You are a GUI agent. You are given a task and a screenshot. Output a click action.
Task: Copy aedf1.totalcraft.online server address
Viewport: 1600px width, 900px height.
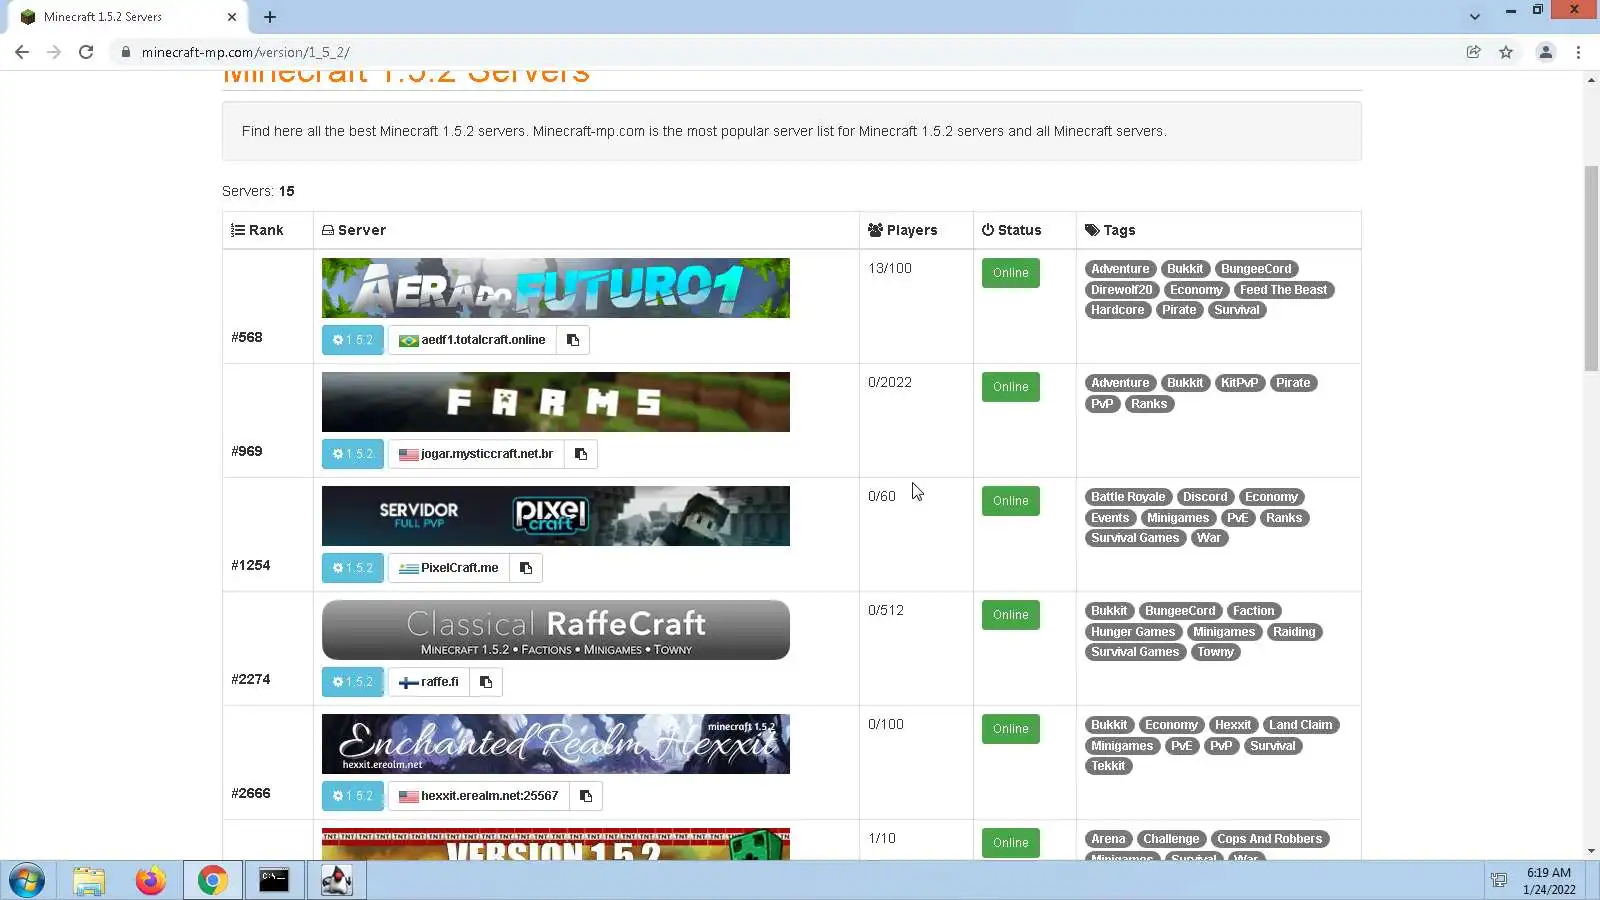[573, 340]
